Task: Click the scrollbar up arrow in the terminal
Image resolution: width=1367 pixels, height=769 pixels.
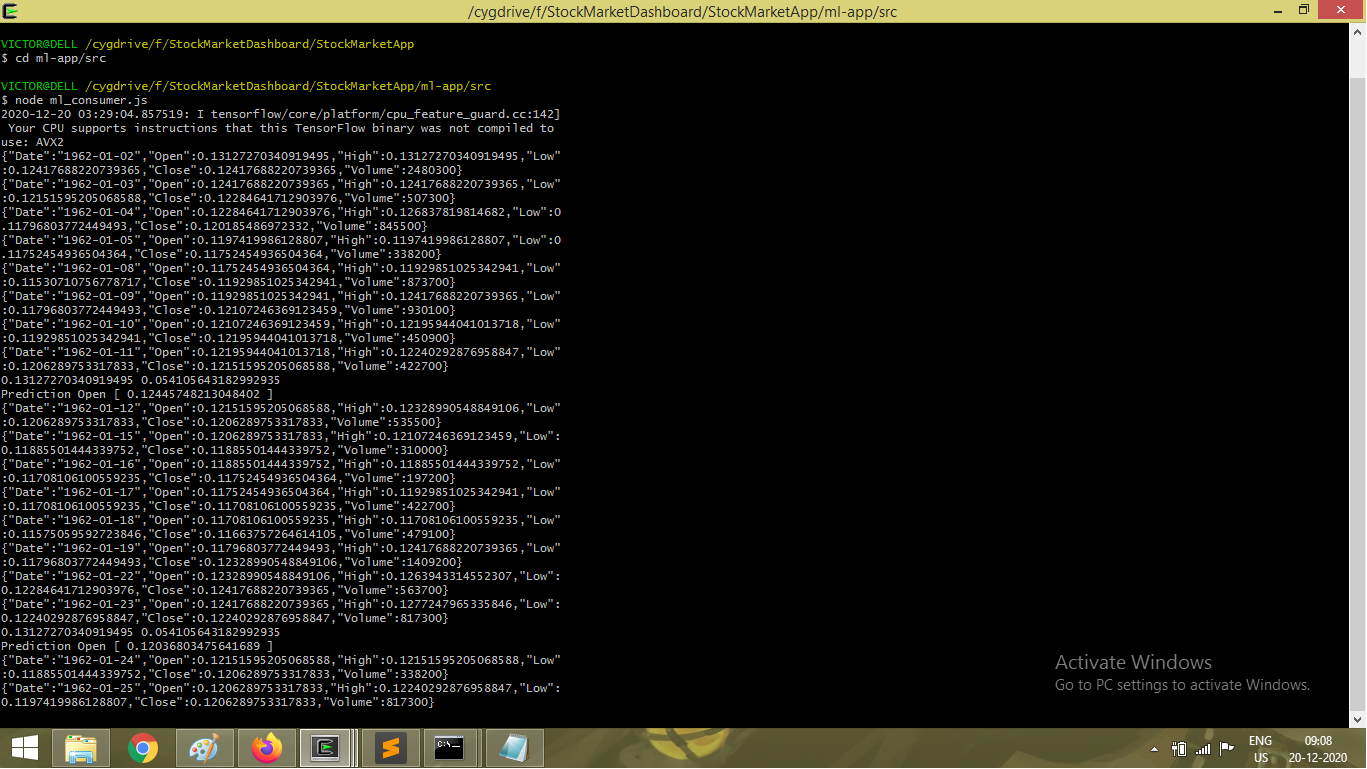Action: (1358, 32)
